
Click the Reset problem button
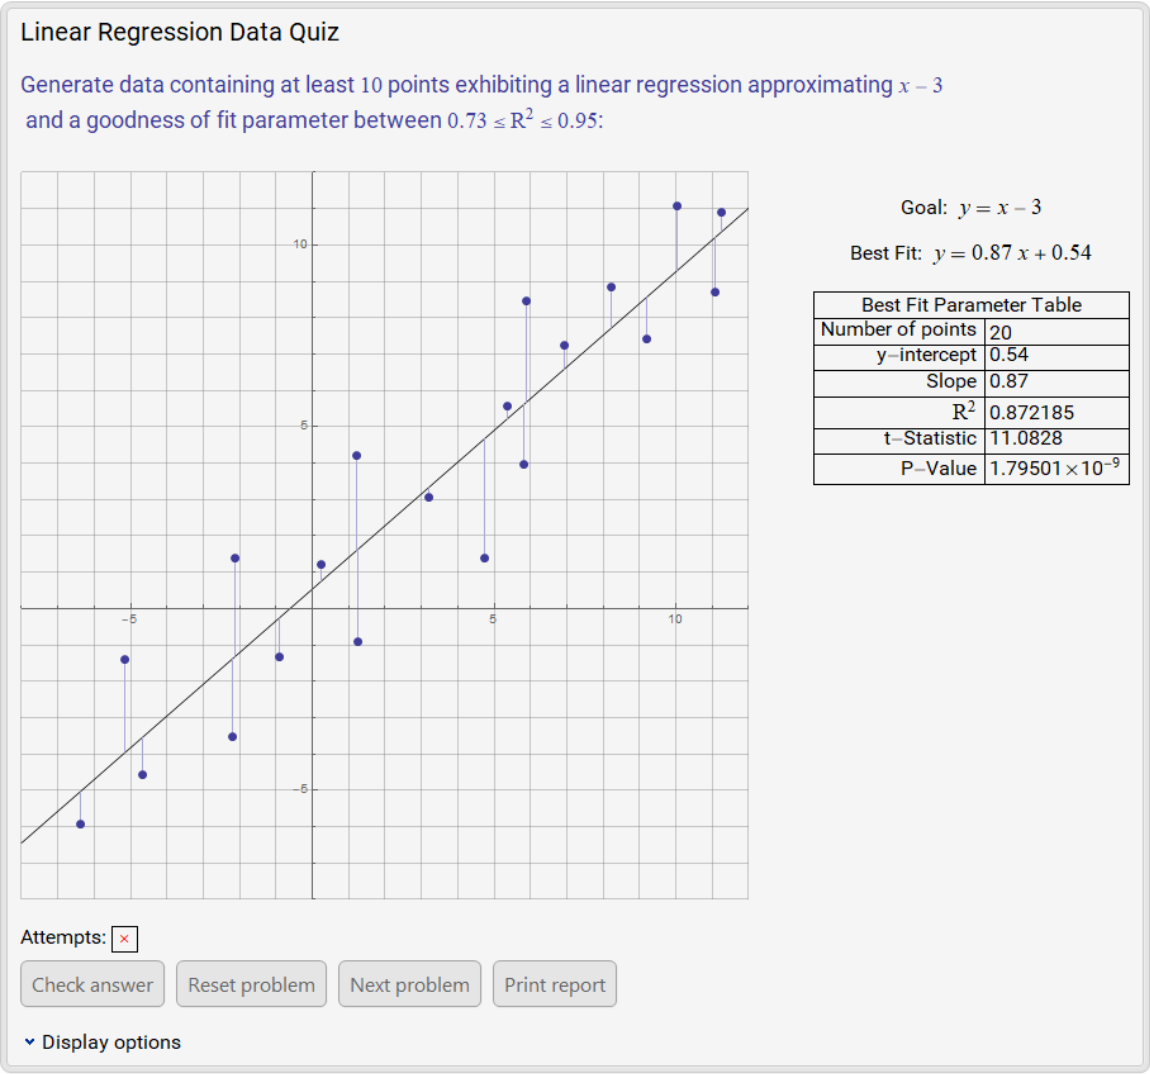251,983
